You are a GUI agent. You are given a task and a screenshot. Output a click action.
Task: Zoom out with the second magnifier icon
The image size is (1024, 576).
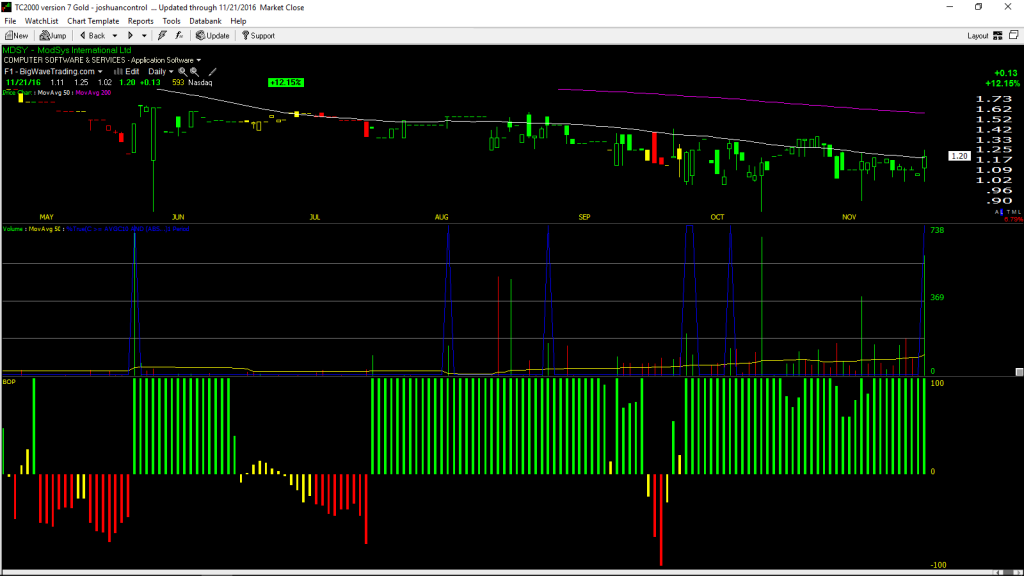pyautogui.click(x=195, y=72)
